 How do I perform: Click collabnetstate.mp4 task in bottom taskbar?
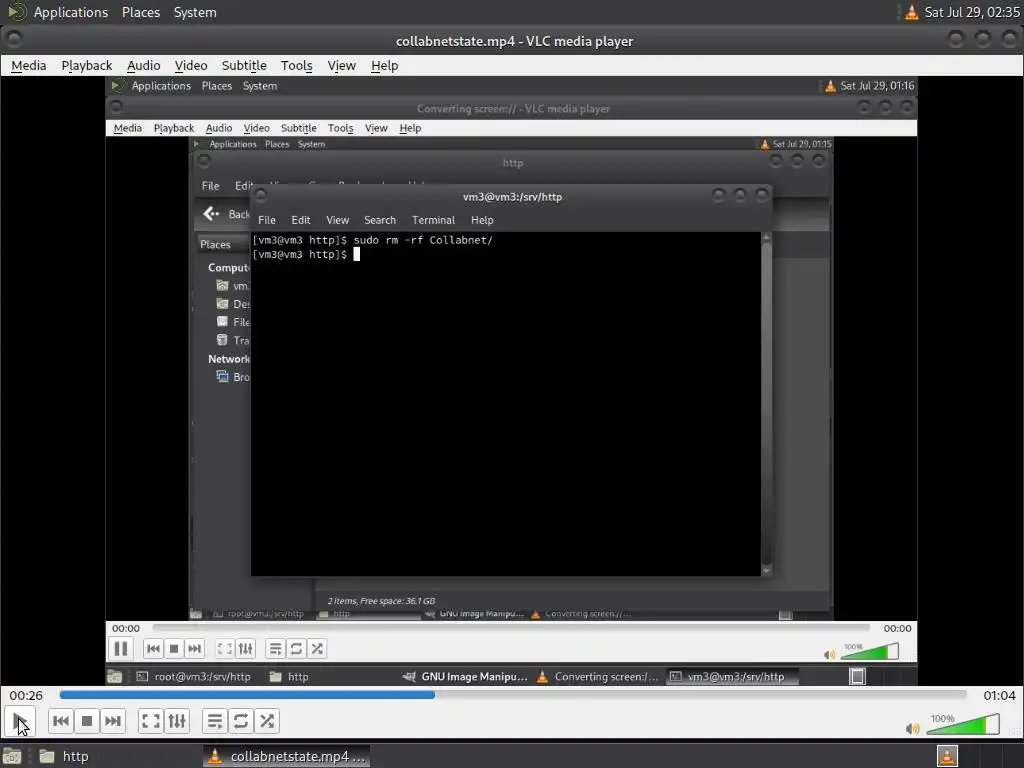click(286, 756)
